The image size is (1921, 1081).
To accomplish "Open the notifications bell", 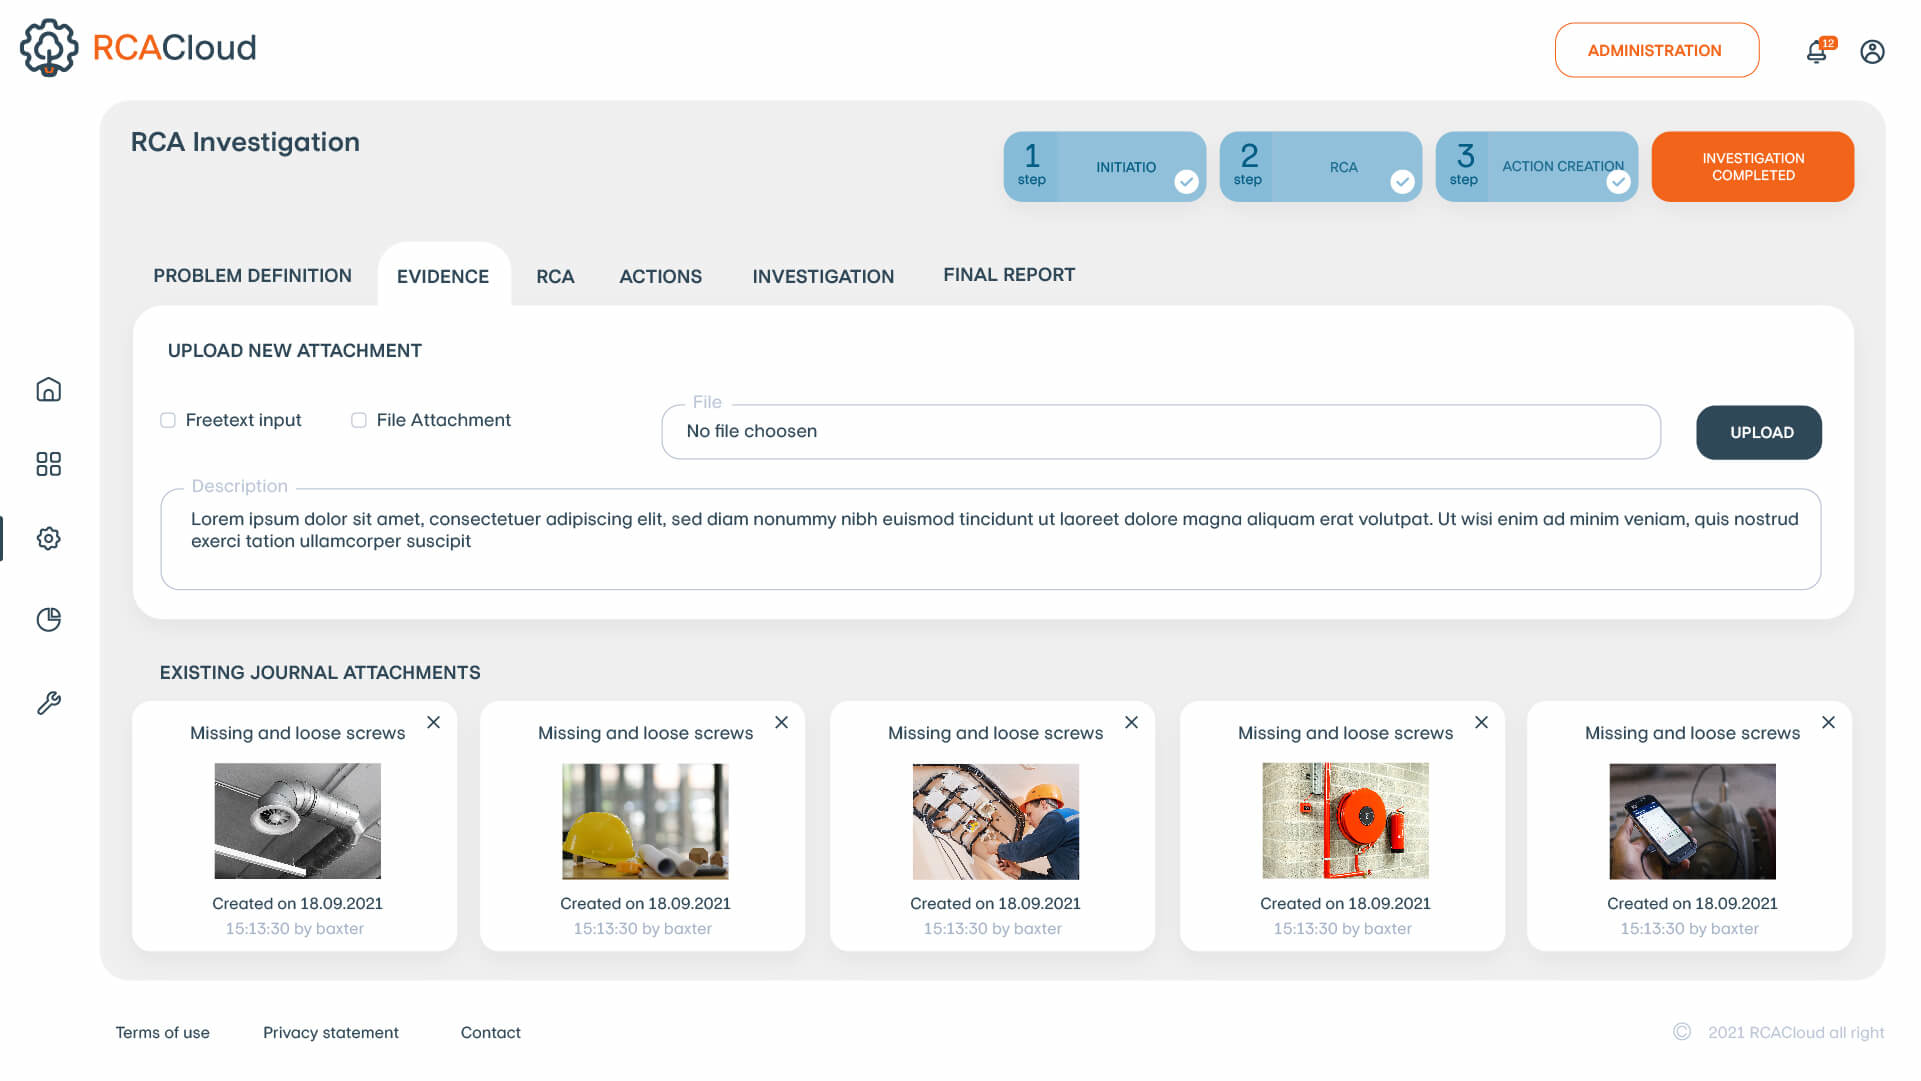I will point(1817,51).
